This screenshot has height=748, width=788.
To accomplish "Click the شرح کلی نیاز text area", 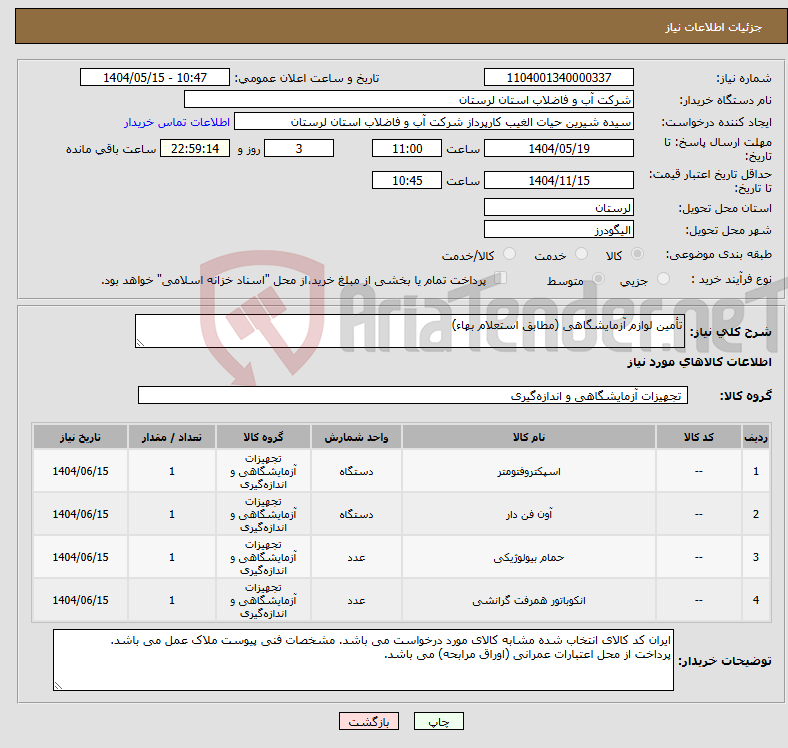I will tap(410, 331).
